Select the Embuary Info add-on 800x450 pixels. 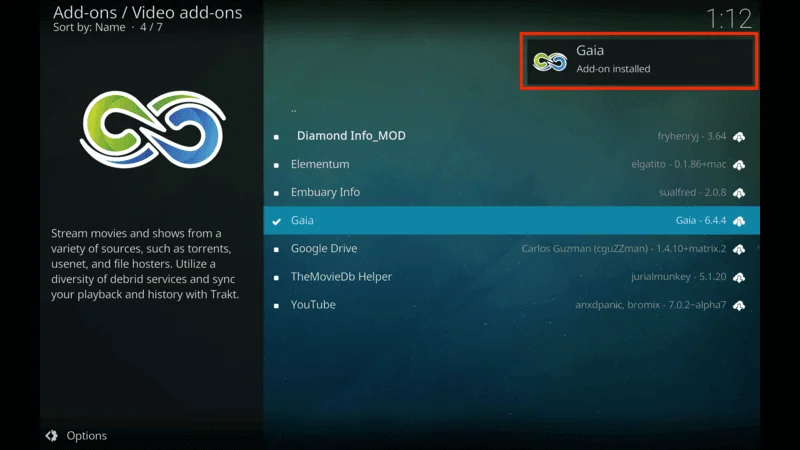pos(511,192)
